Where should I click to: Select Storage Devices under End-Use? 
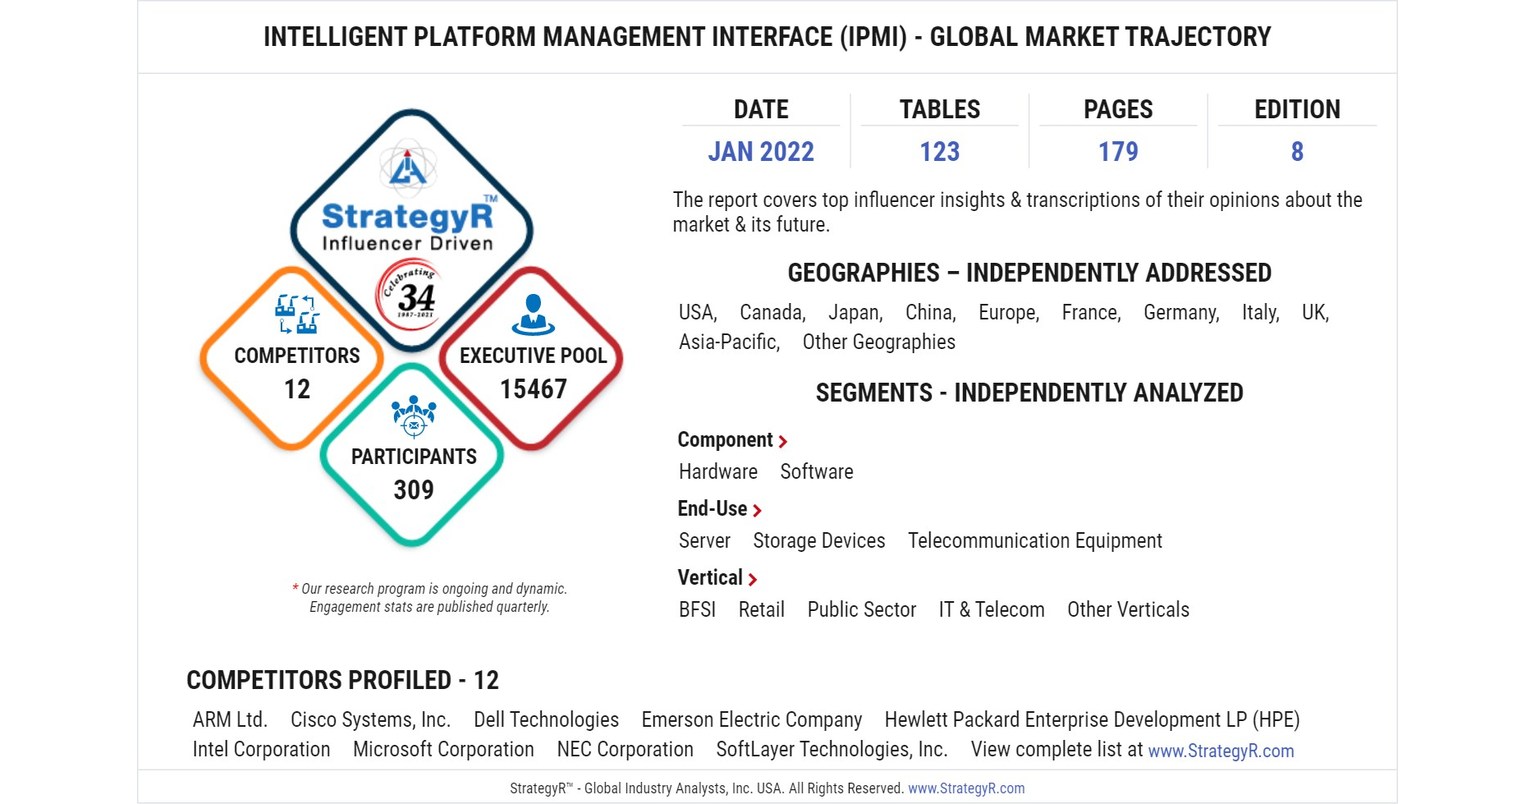[819, 541]
